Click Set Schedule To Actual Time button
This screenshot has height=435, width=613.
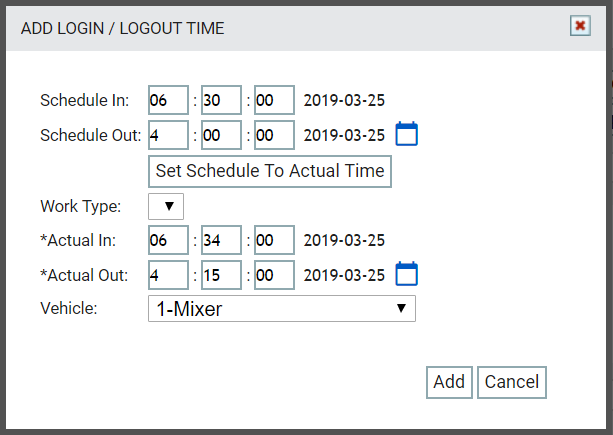(x=270, y=172)
